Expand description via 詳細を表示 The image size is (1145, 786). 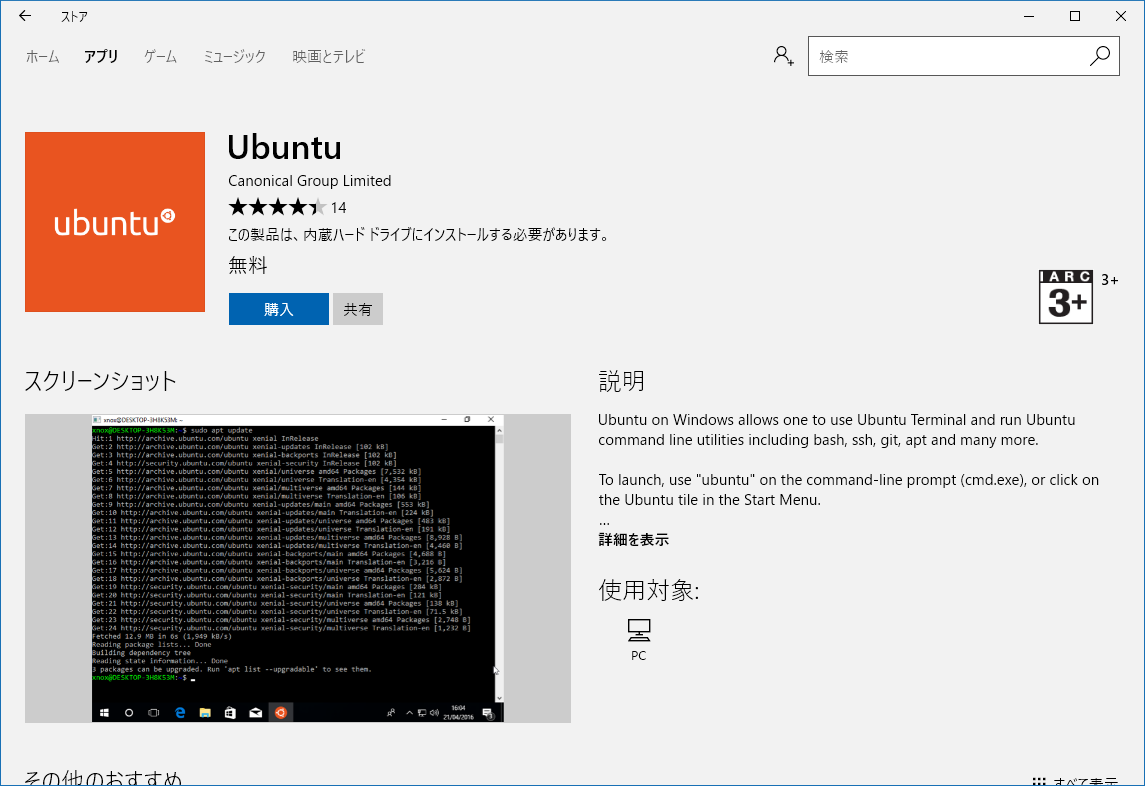pyautogui.click(x=634, y=540)
